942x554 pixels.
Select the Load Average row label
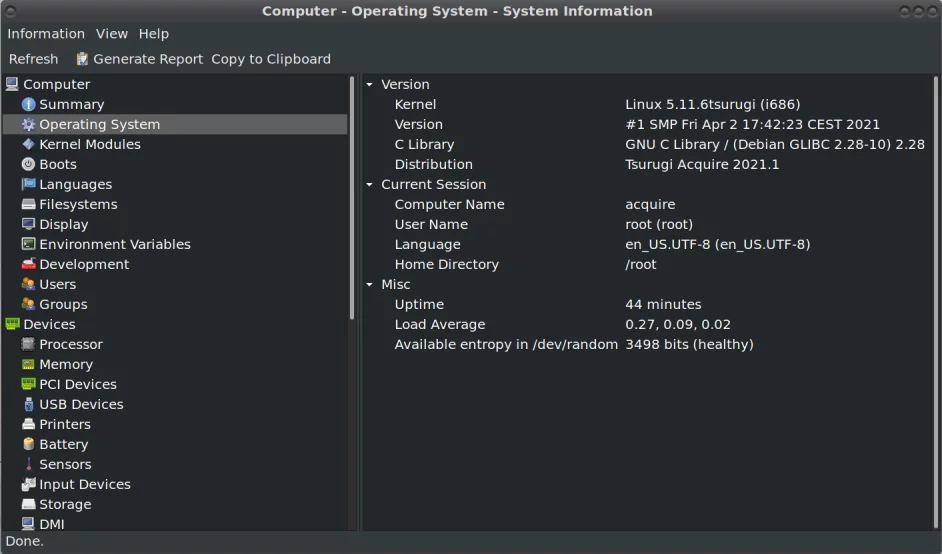(440, 324)
